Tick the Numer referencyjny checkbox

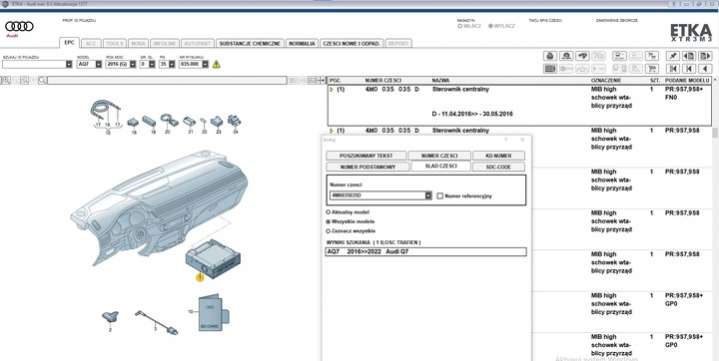point(440,196)
